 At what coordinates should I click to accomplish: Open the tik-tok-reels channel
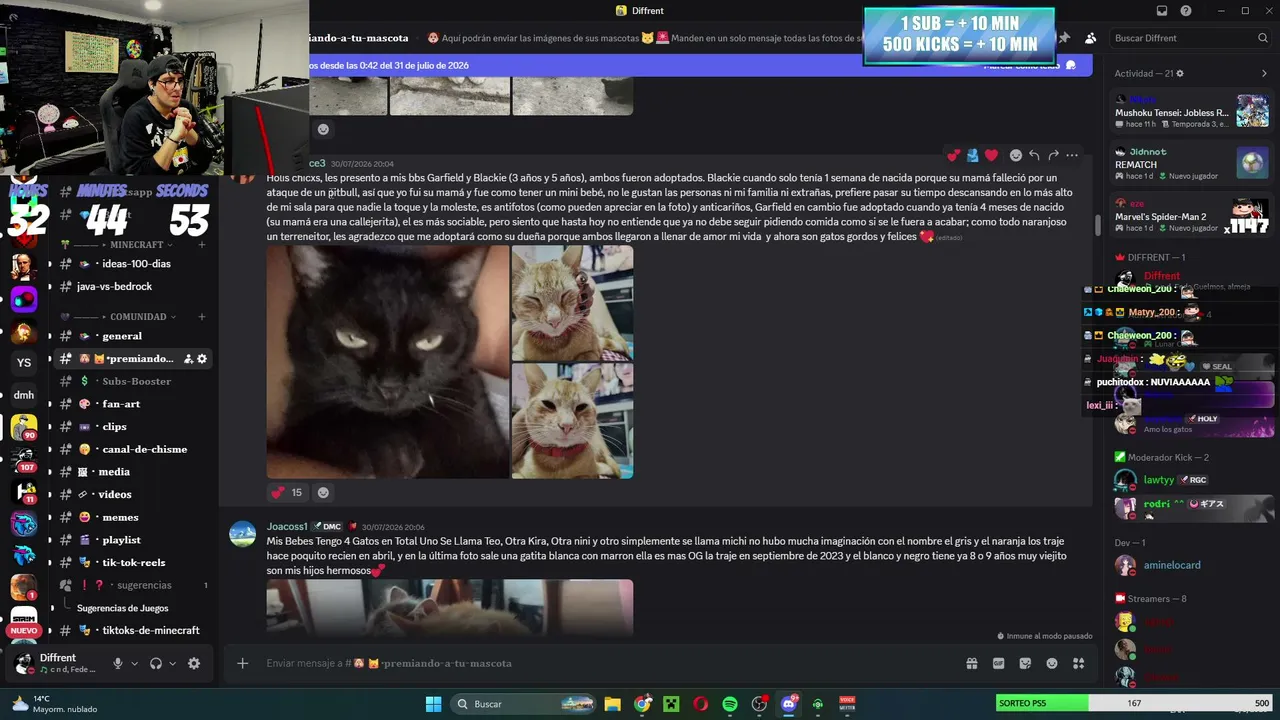click(x=134, y=563)
